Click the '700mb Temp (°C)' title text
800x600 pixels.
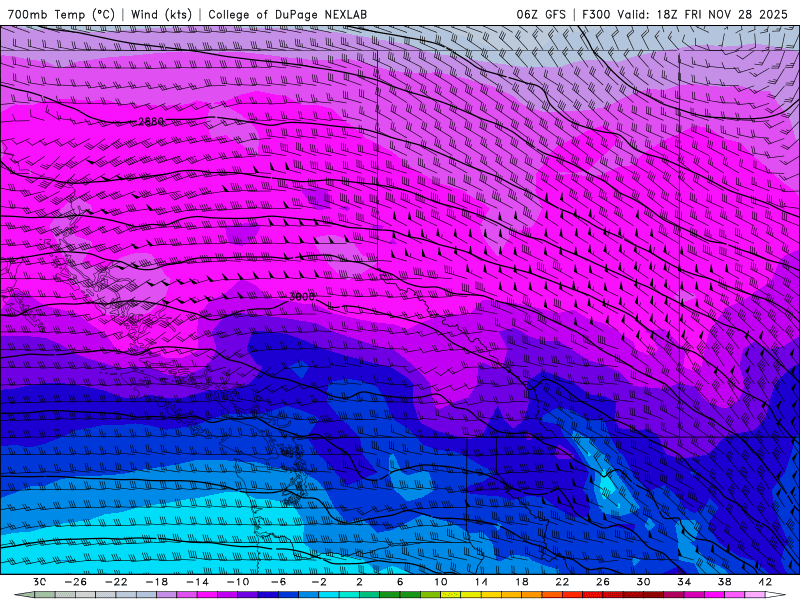coord(61,15)
